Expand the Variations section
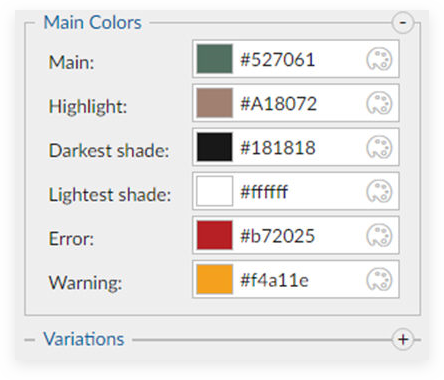The width and height of the screenshot is (444, 380). 403,339
